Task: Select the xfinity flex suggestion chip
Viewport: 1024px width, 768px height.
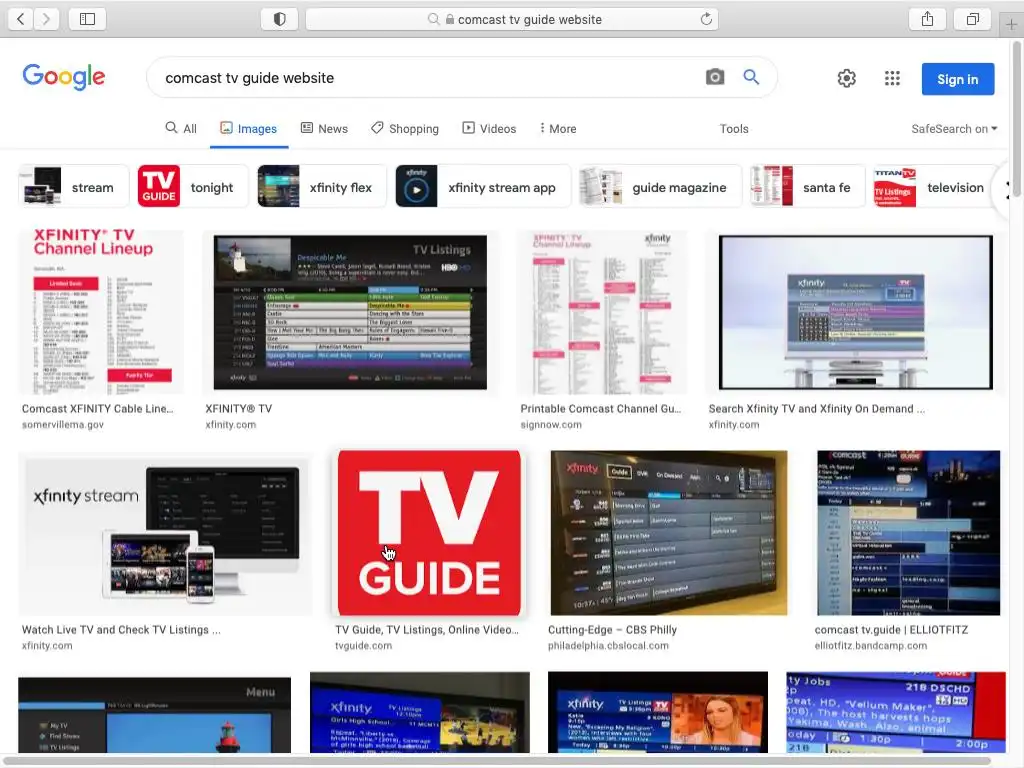Action: coord(322,187)
